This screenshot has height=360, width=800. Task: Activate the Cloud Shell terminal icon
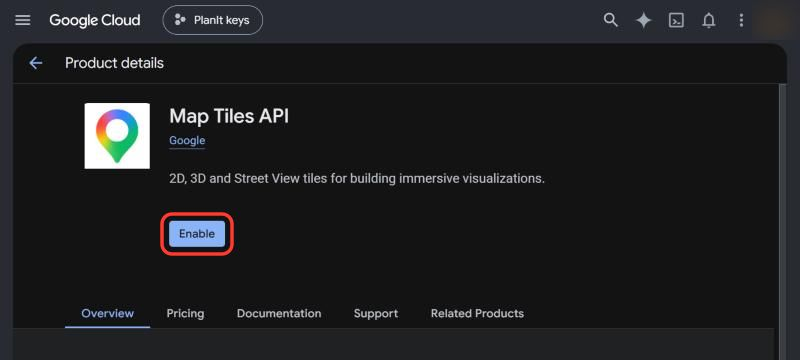[x=676, y=20]
